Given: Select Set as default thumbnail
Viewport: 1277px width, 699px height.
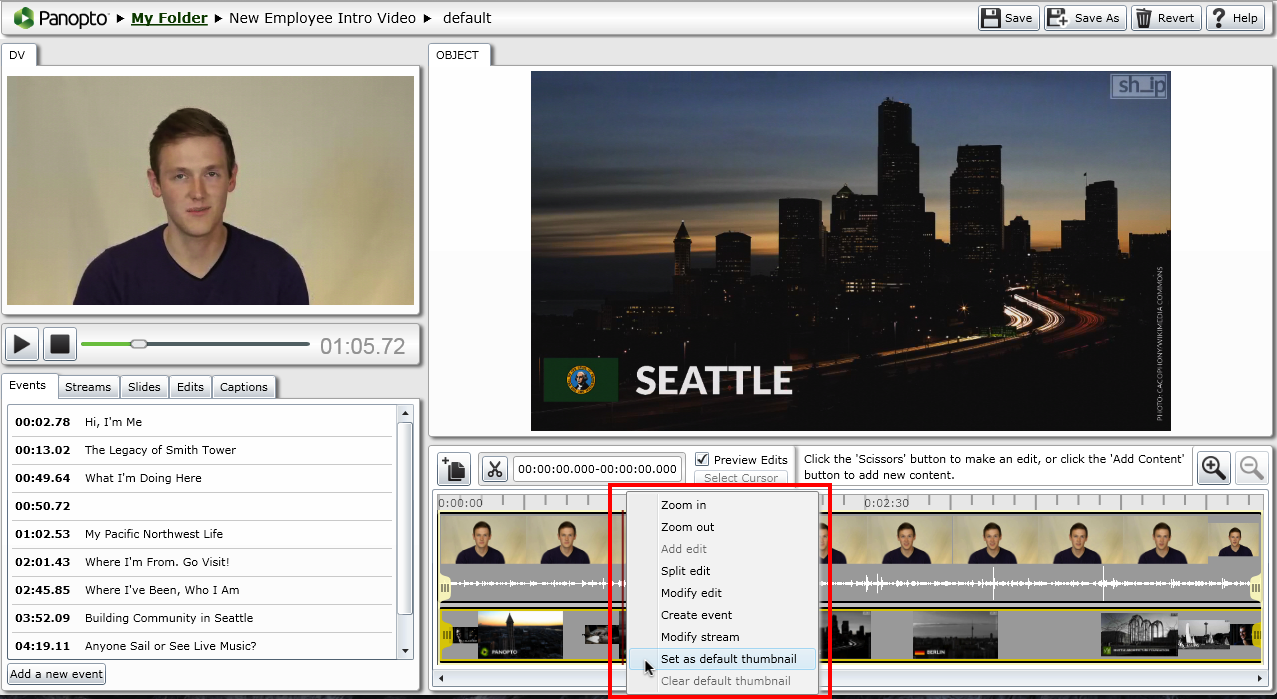Looking at the screenshot, I should point(722,659).
